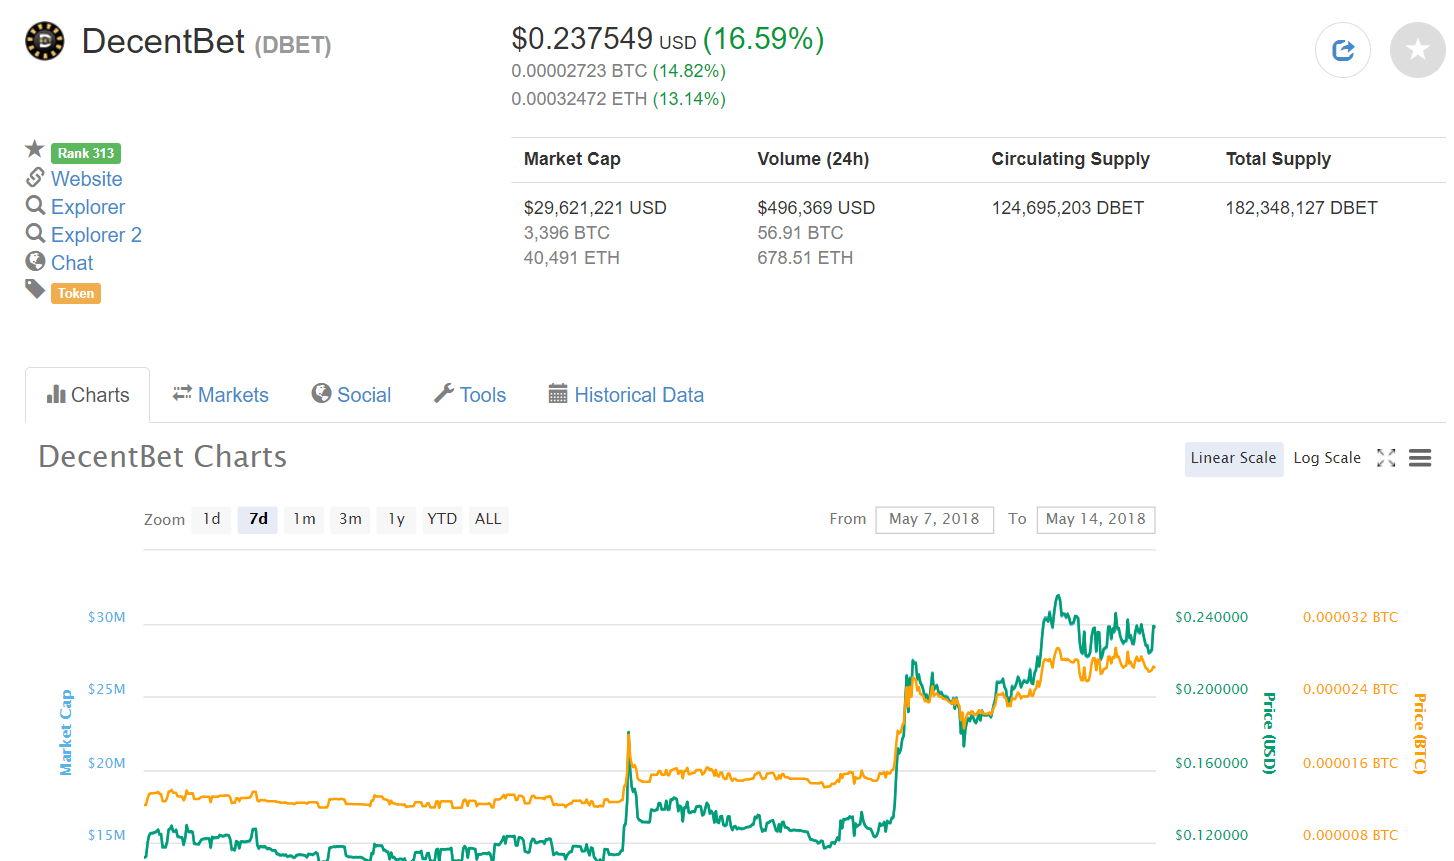Click the Explorer 2 magnifier icon
This screenshot has width=1454, height=861.
click(x=34, y=234)
